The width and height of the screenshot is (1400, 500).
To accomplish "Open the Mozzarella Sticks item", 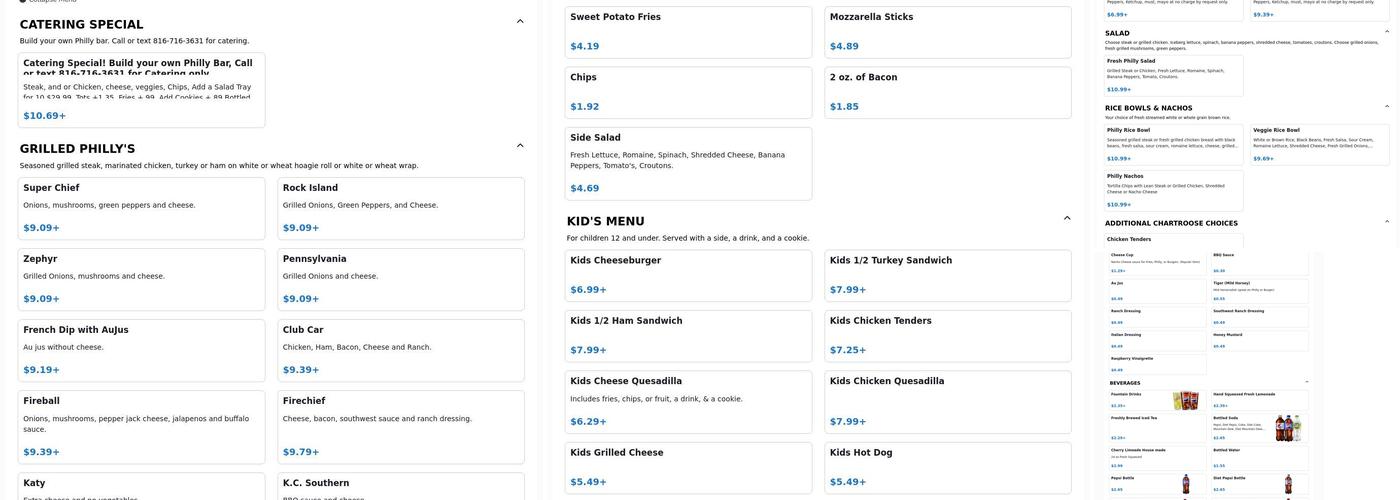I will (x=947, y=31).
